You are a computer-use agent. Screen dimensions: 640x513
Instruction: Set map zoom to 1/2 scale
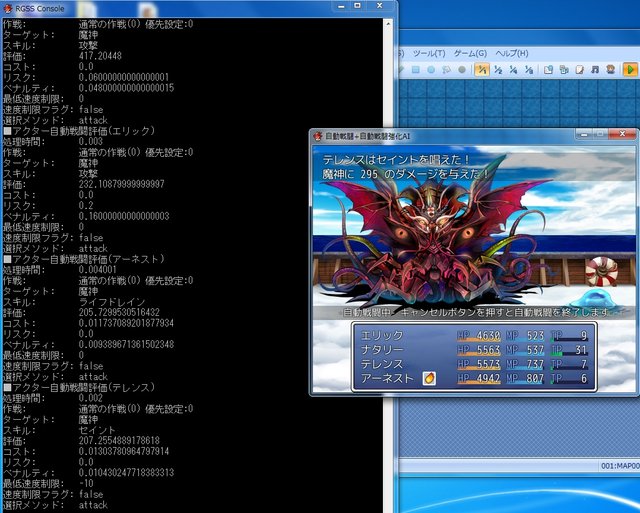[x=498, y=70]
